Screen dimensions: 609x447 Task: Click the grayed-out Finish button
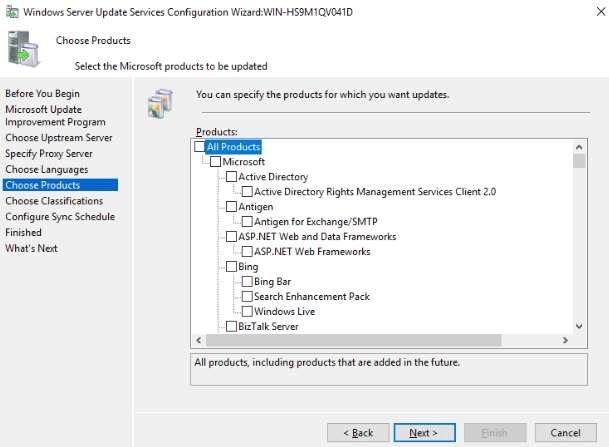[x=495, y=433]
